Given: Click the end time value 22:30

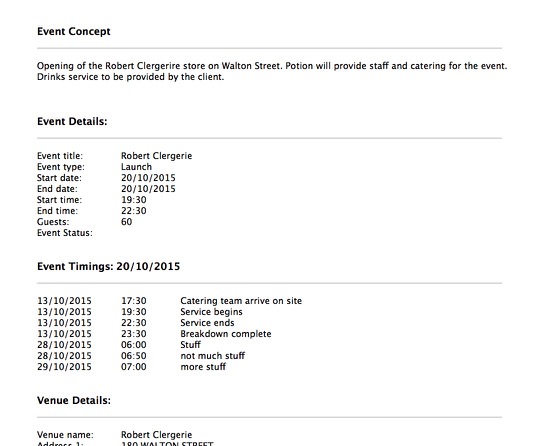Looking at the screenshot, I should pyautogui.click(x=134, y=211).
